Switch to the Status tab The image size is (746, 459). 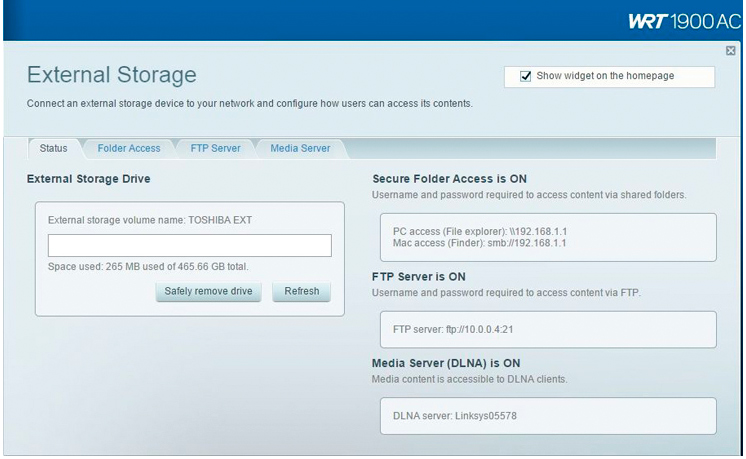click(x=53, y=148)
